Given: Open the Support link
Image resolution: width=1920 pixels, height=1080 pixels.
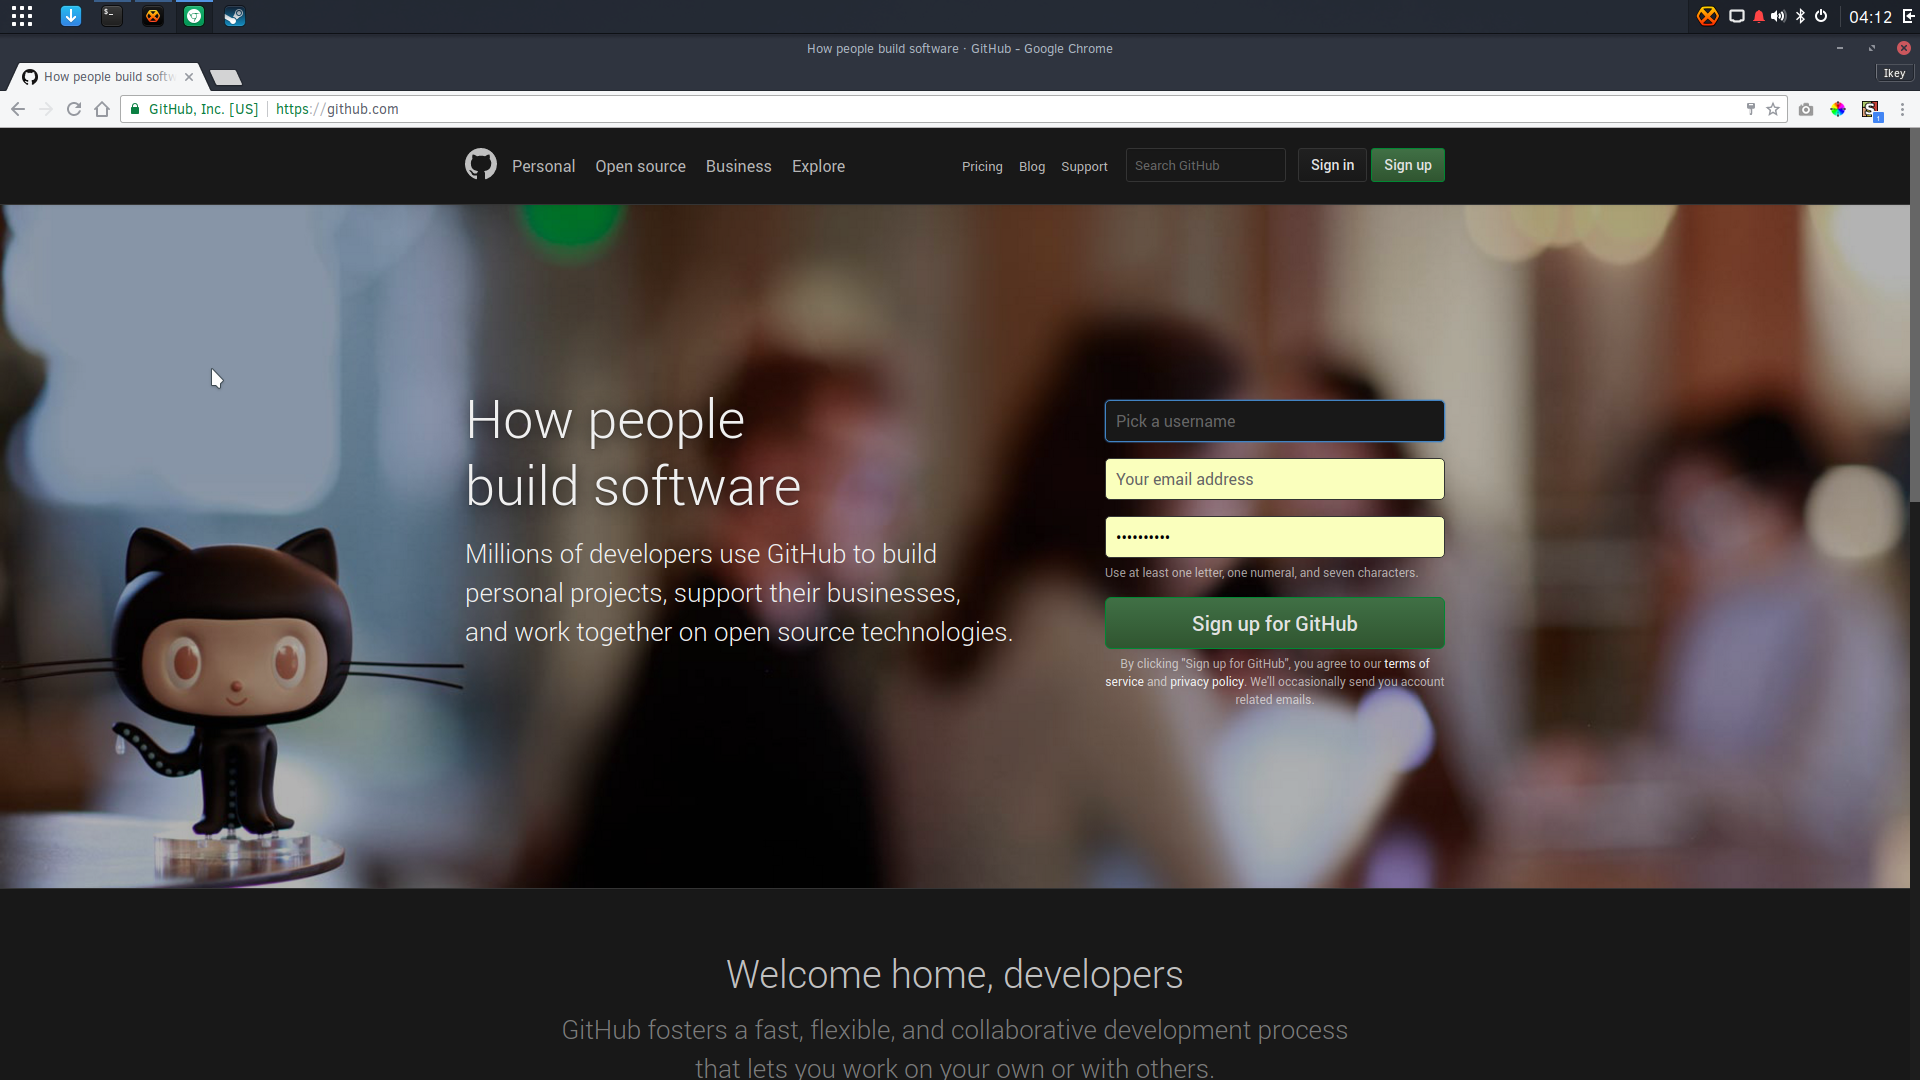Looking at the screenshot, I should (1084, 166).
